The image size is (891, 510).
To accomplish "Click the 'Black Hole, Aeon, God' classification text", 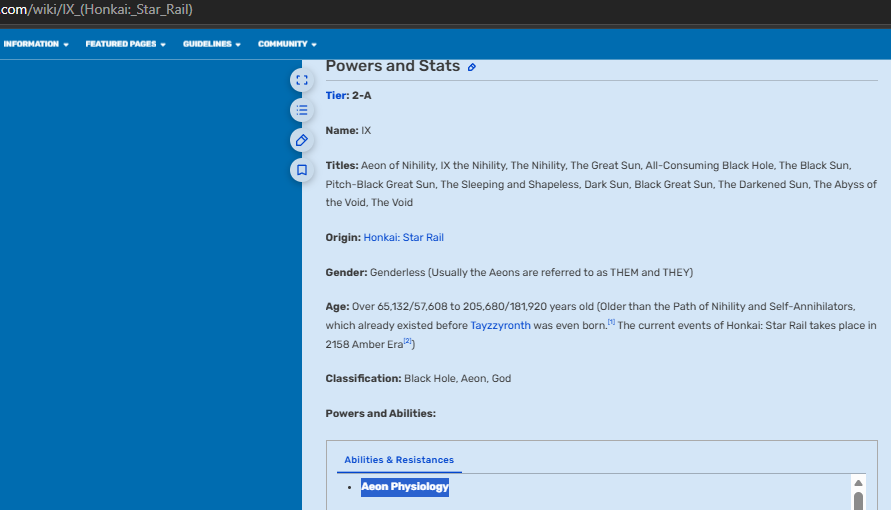I will pyautogui.click(x=457, y=378).
